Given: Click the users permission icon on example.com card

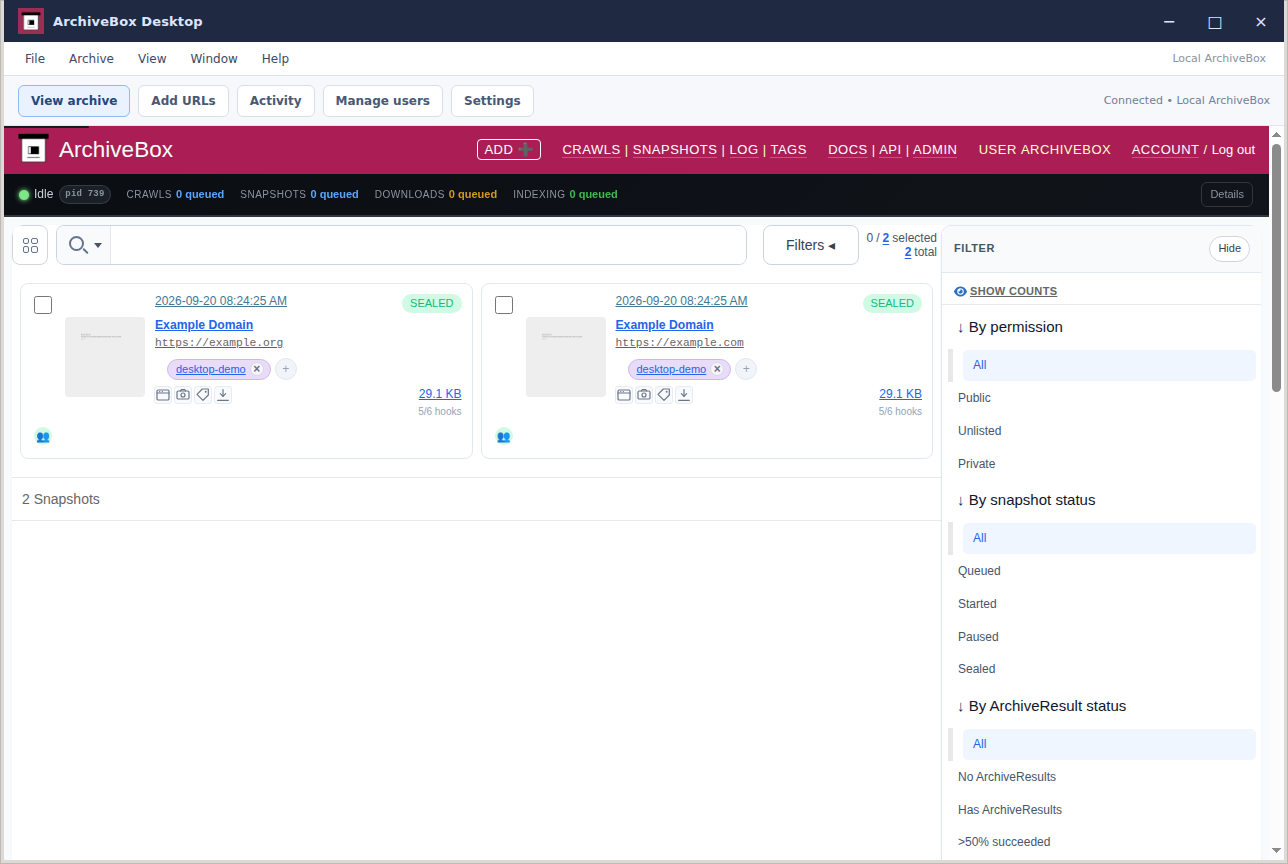Looking at the screenshot, I should pos(504,436).
